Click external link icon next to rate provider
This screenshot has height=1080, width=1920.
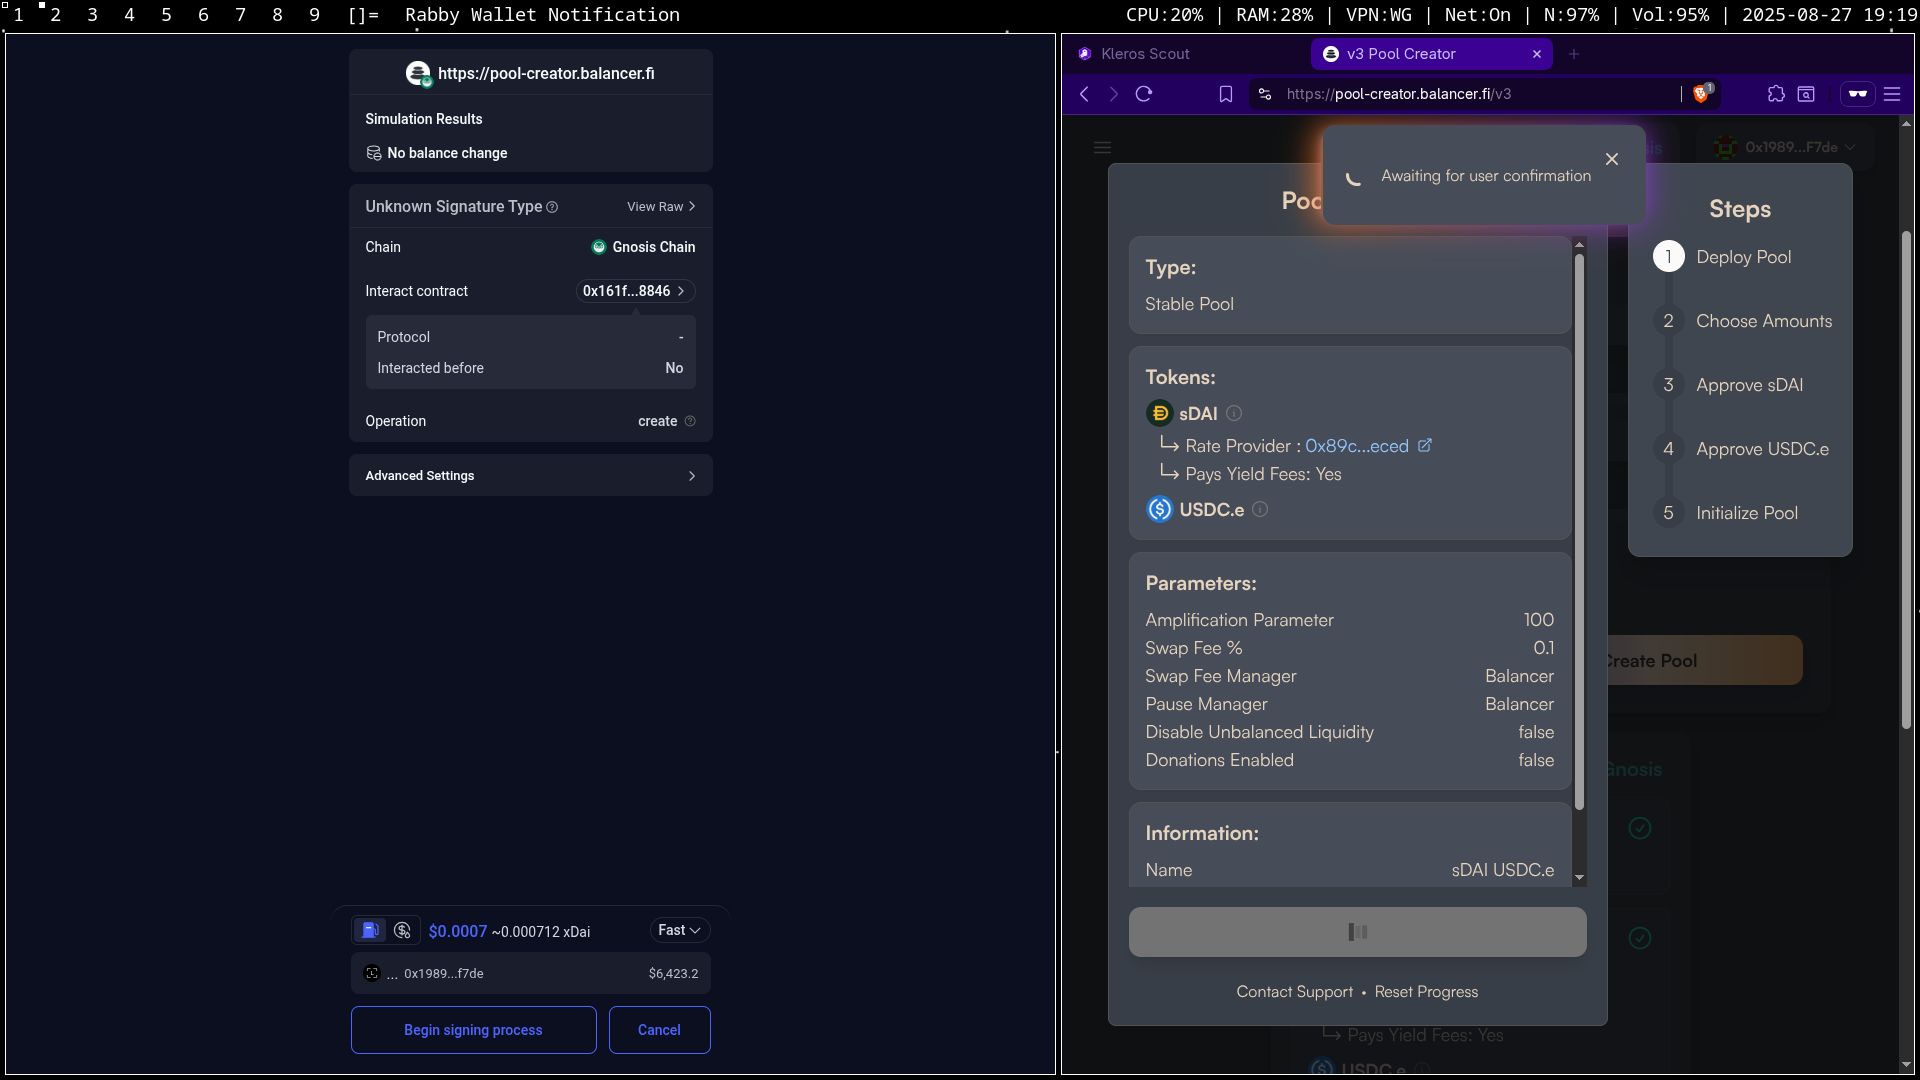1425,446
